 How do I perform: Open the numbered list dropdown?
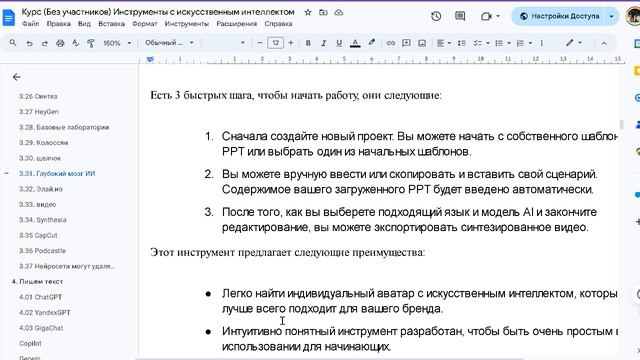(524, 43)
